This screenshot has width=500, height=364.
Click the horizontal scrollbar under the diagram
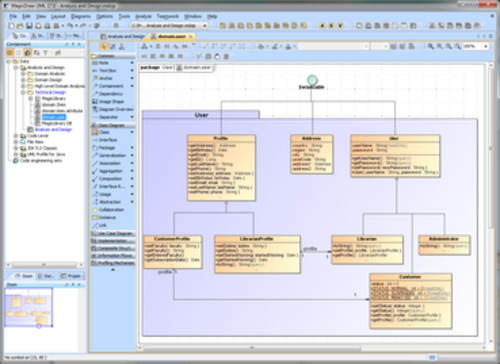pos(253,348)
